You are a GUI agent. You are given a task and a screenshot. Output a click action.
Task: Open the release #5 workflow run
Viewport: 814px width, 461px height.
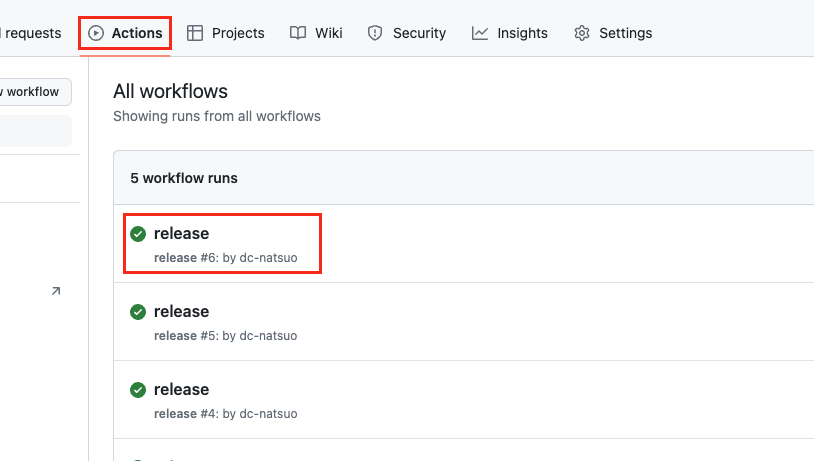tap(181, 311)
